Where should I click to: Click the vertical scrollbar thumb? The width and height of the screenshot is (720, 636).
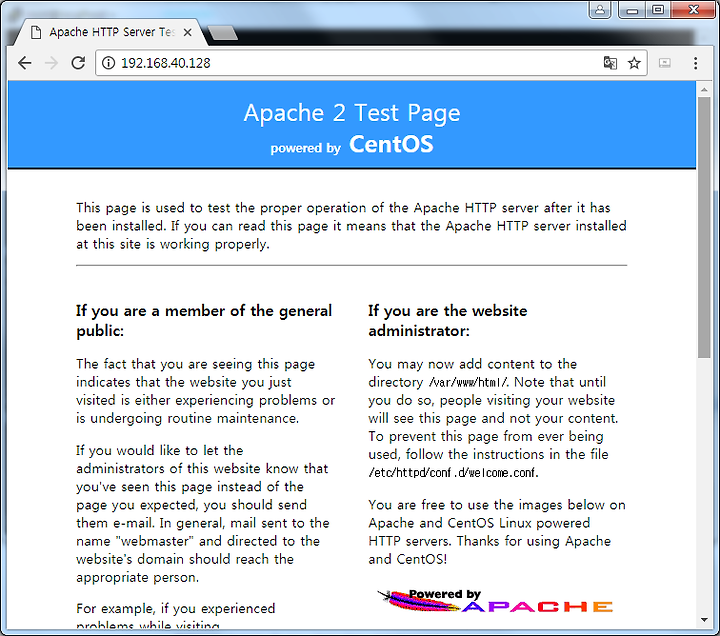[x=704, y=227]
